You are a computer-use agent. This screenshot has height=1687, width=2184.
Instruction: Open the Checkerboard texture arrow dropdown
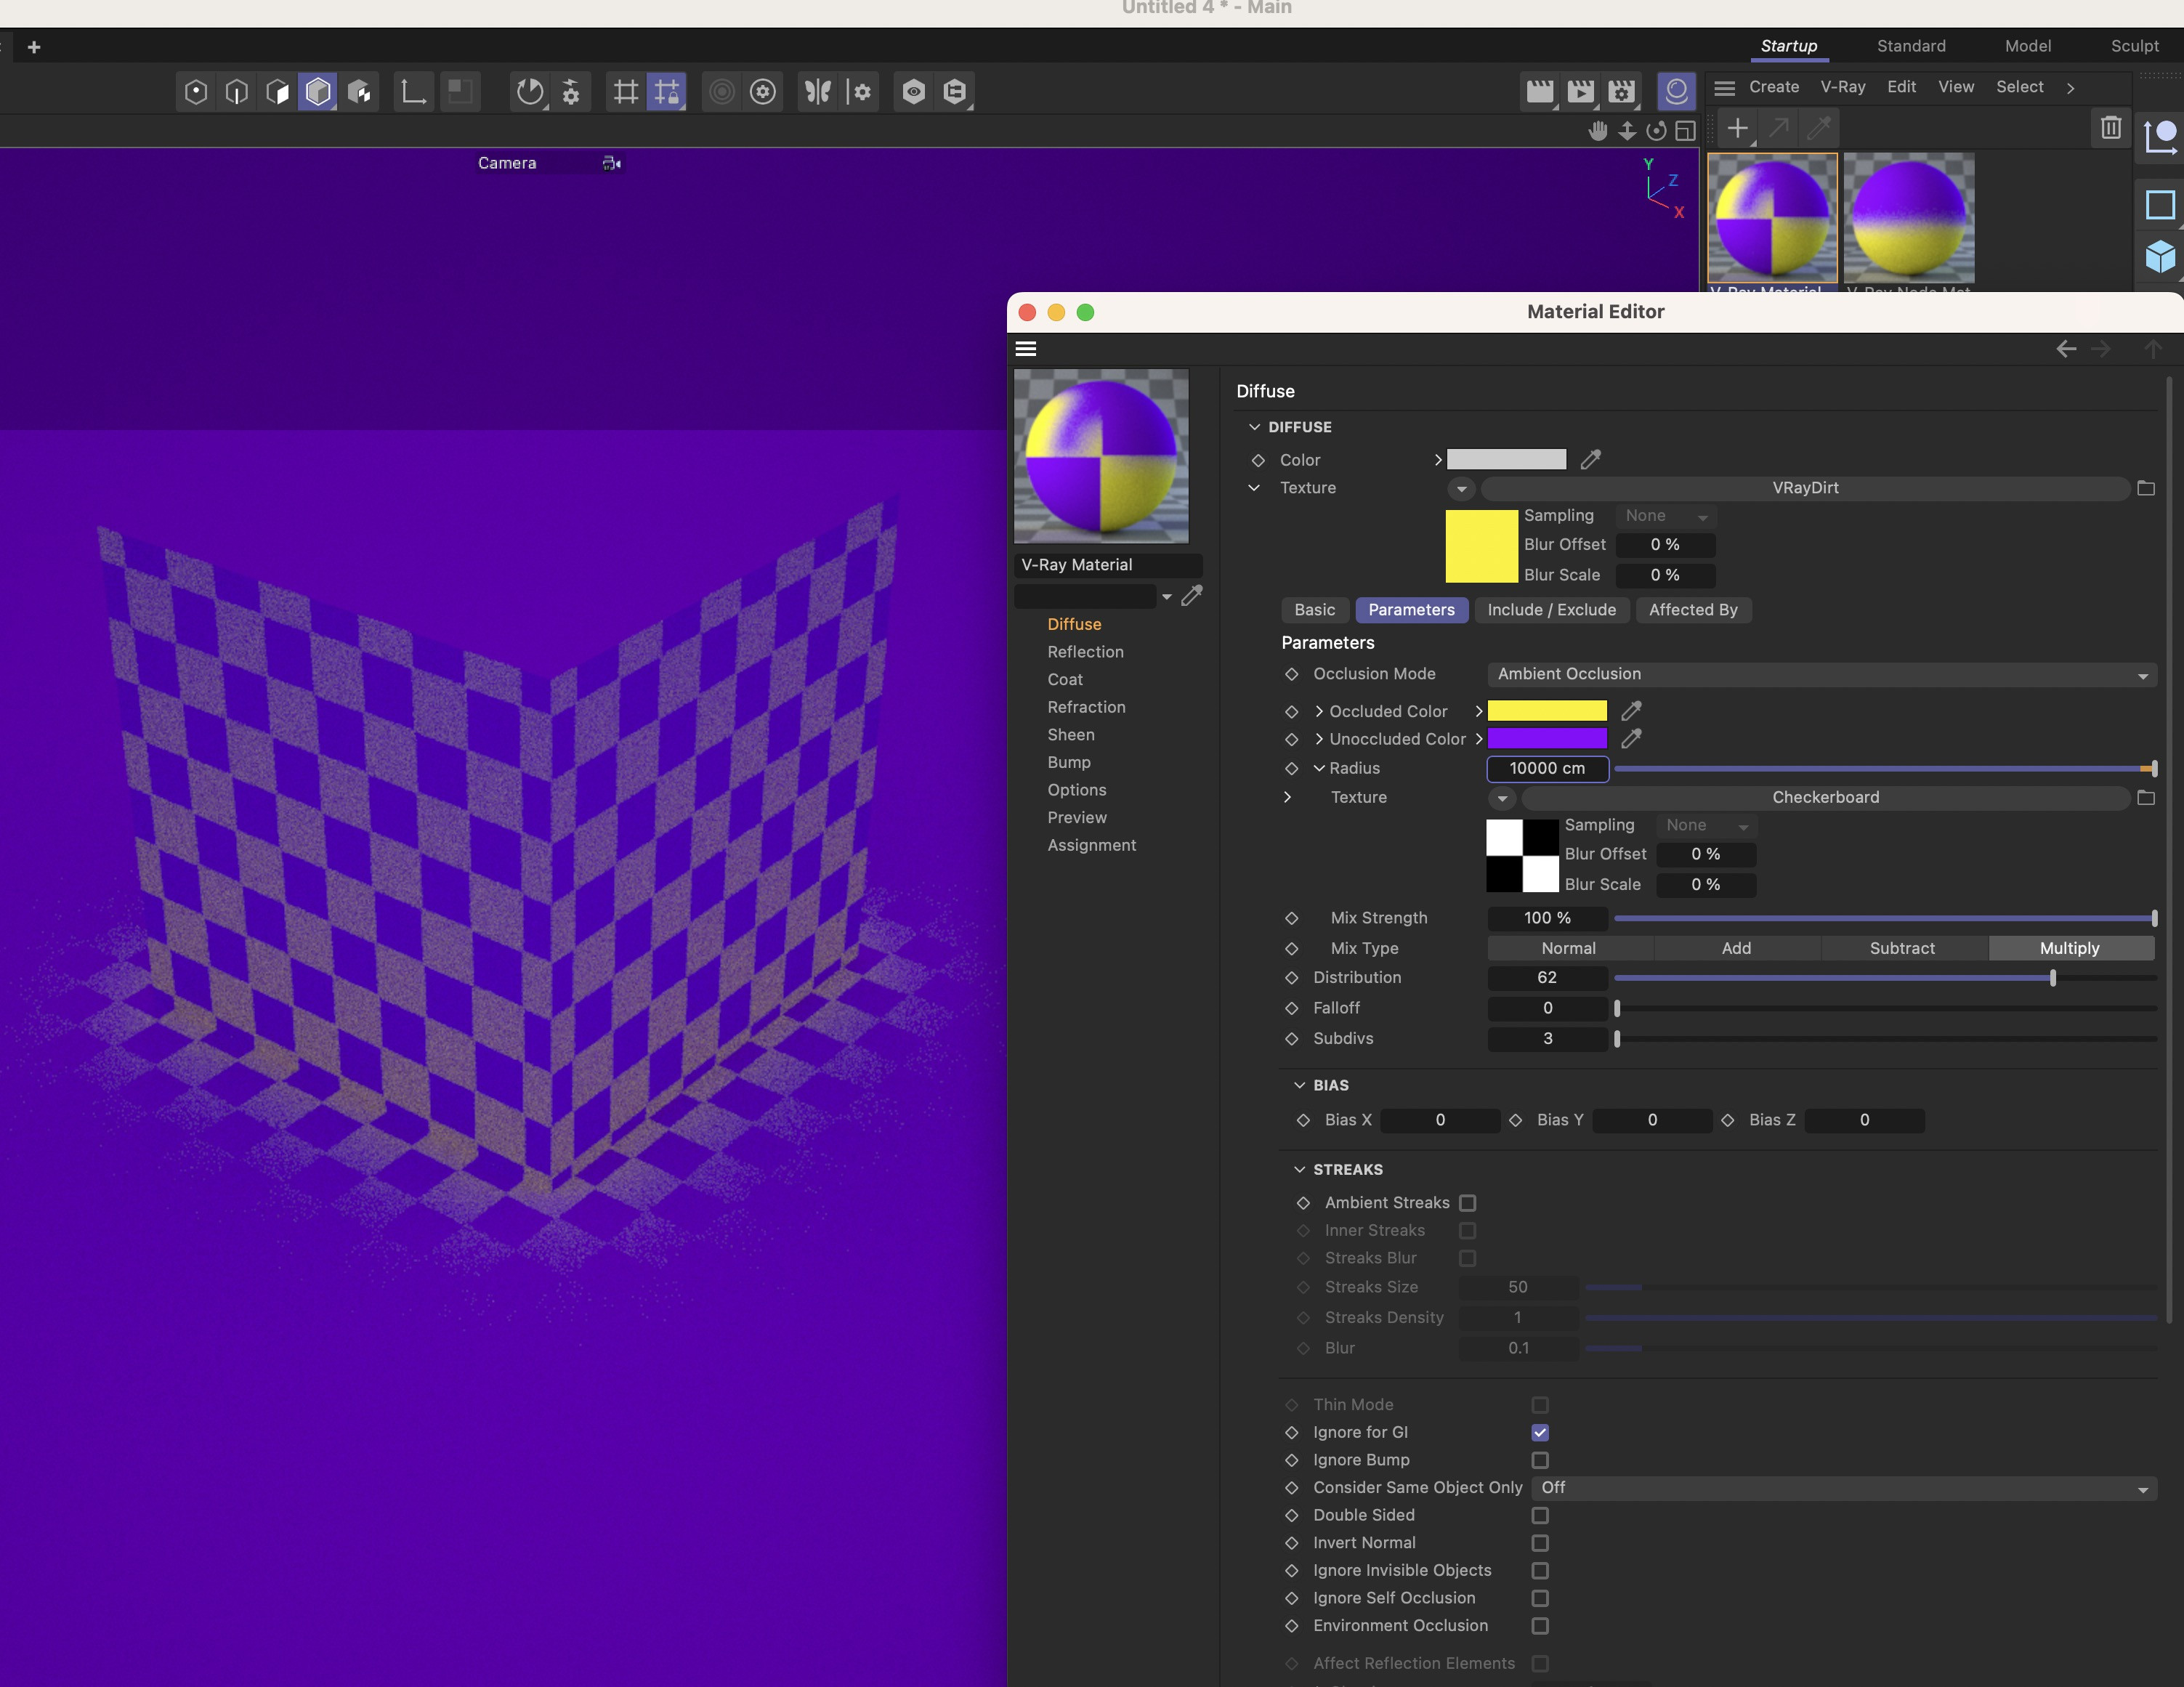pos(1502,798)
